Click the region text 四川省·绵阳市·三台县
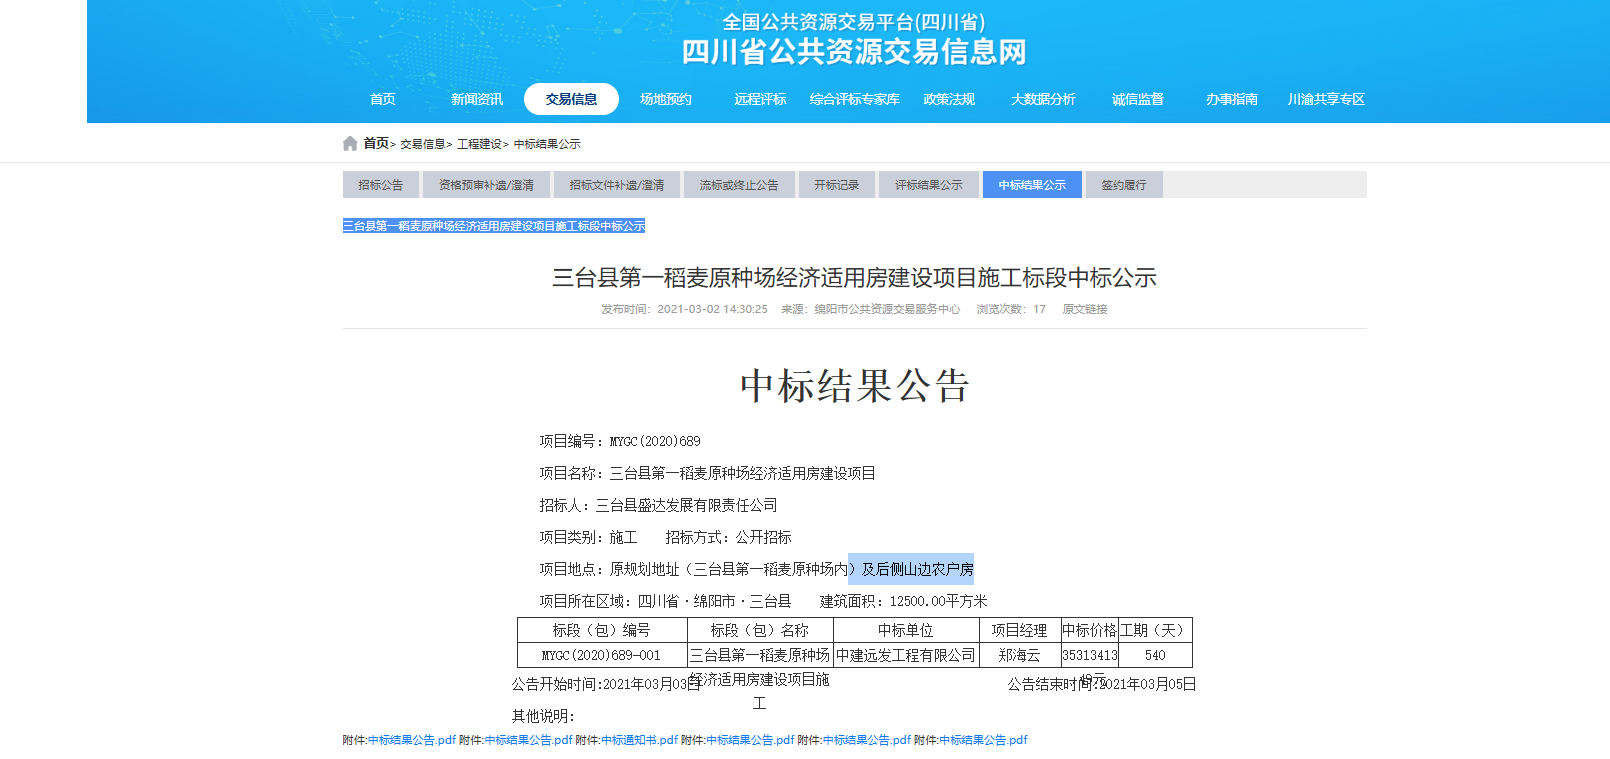Viewport: 1610px width, 759px height. tap(714, 601)
